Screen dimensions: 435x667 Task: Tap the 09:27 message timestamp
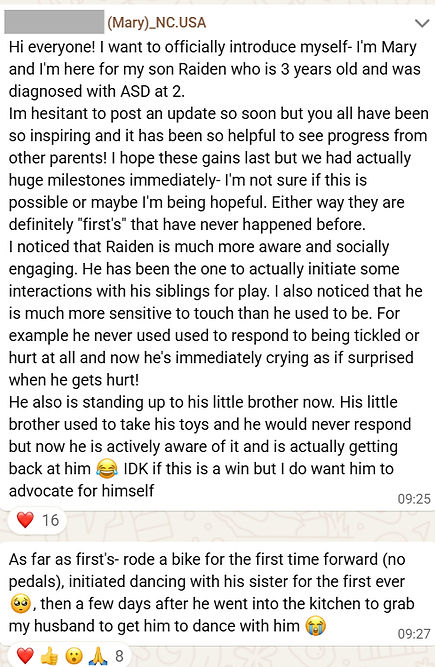[414, 634]
